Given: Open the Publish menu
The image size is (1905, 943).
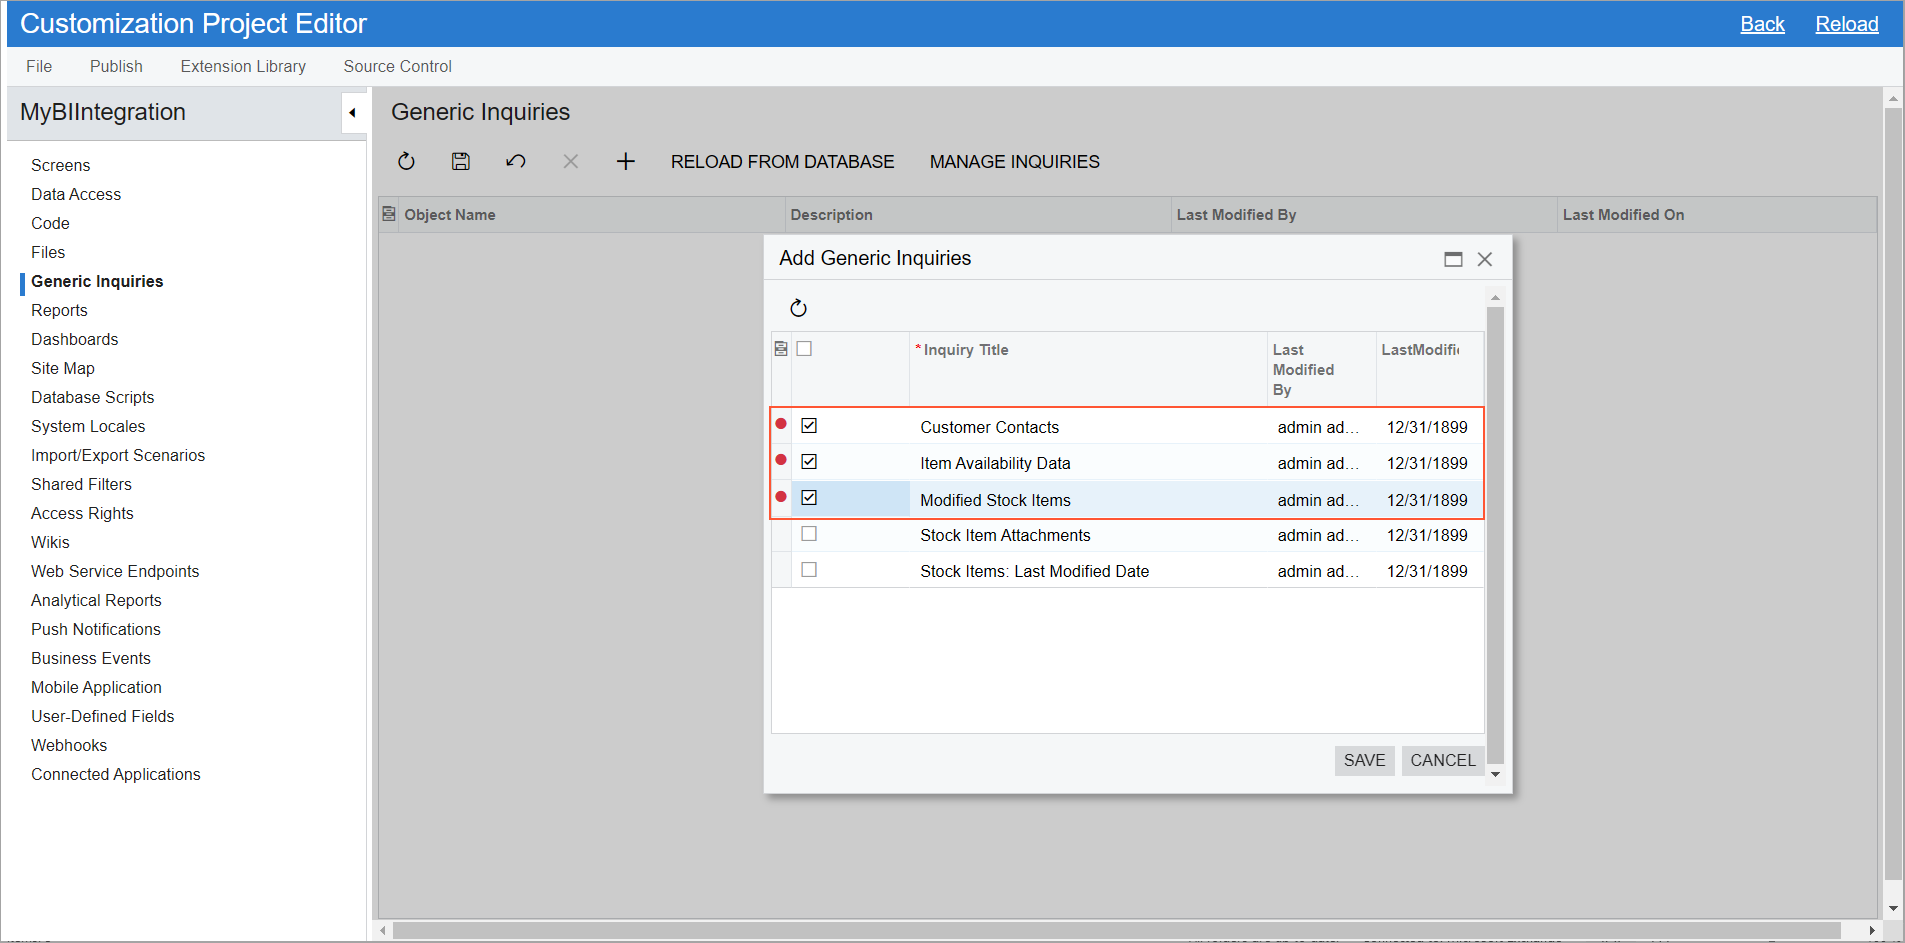Looking at the screenshot, I should pos(116,66).
